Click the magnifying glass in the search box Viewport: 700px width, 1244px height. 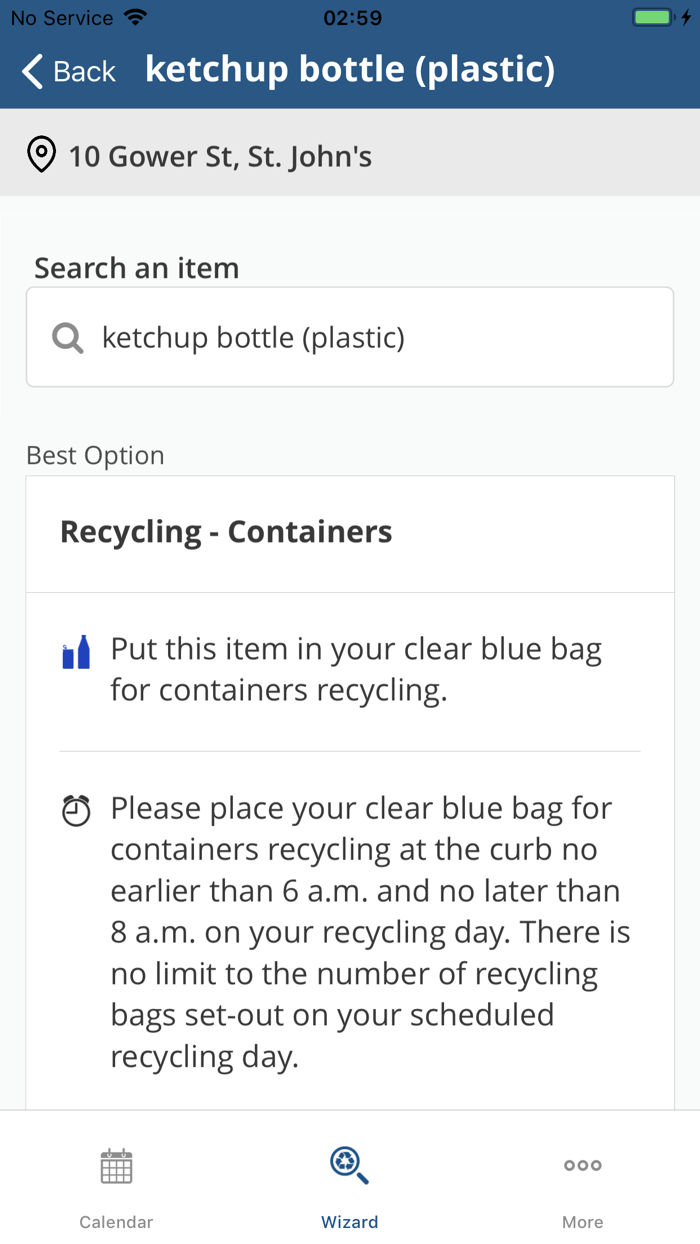67,337
